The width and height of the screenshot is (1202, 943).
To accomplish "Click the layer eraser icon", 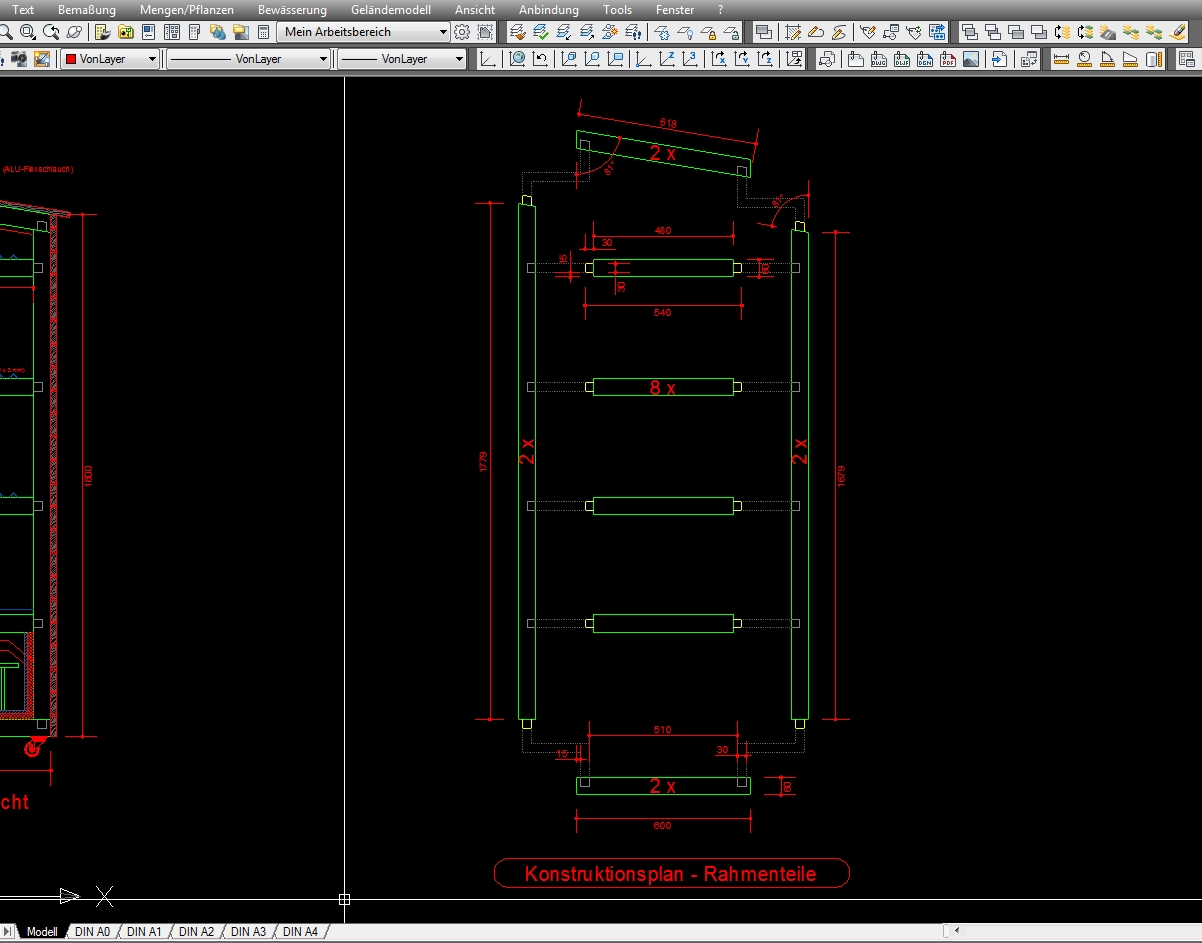I will click(x=1177, y=32).
